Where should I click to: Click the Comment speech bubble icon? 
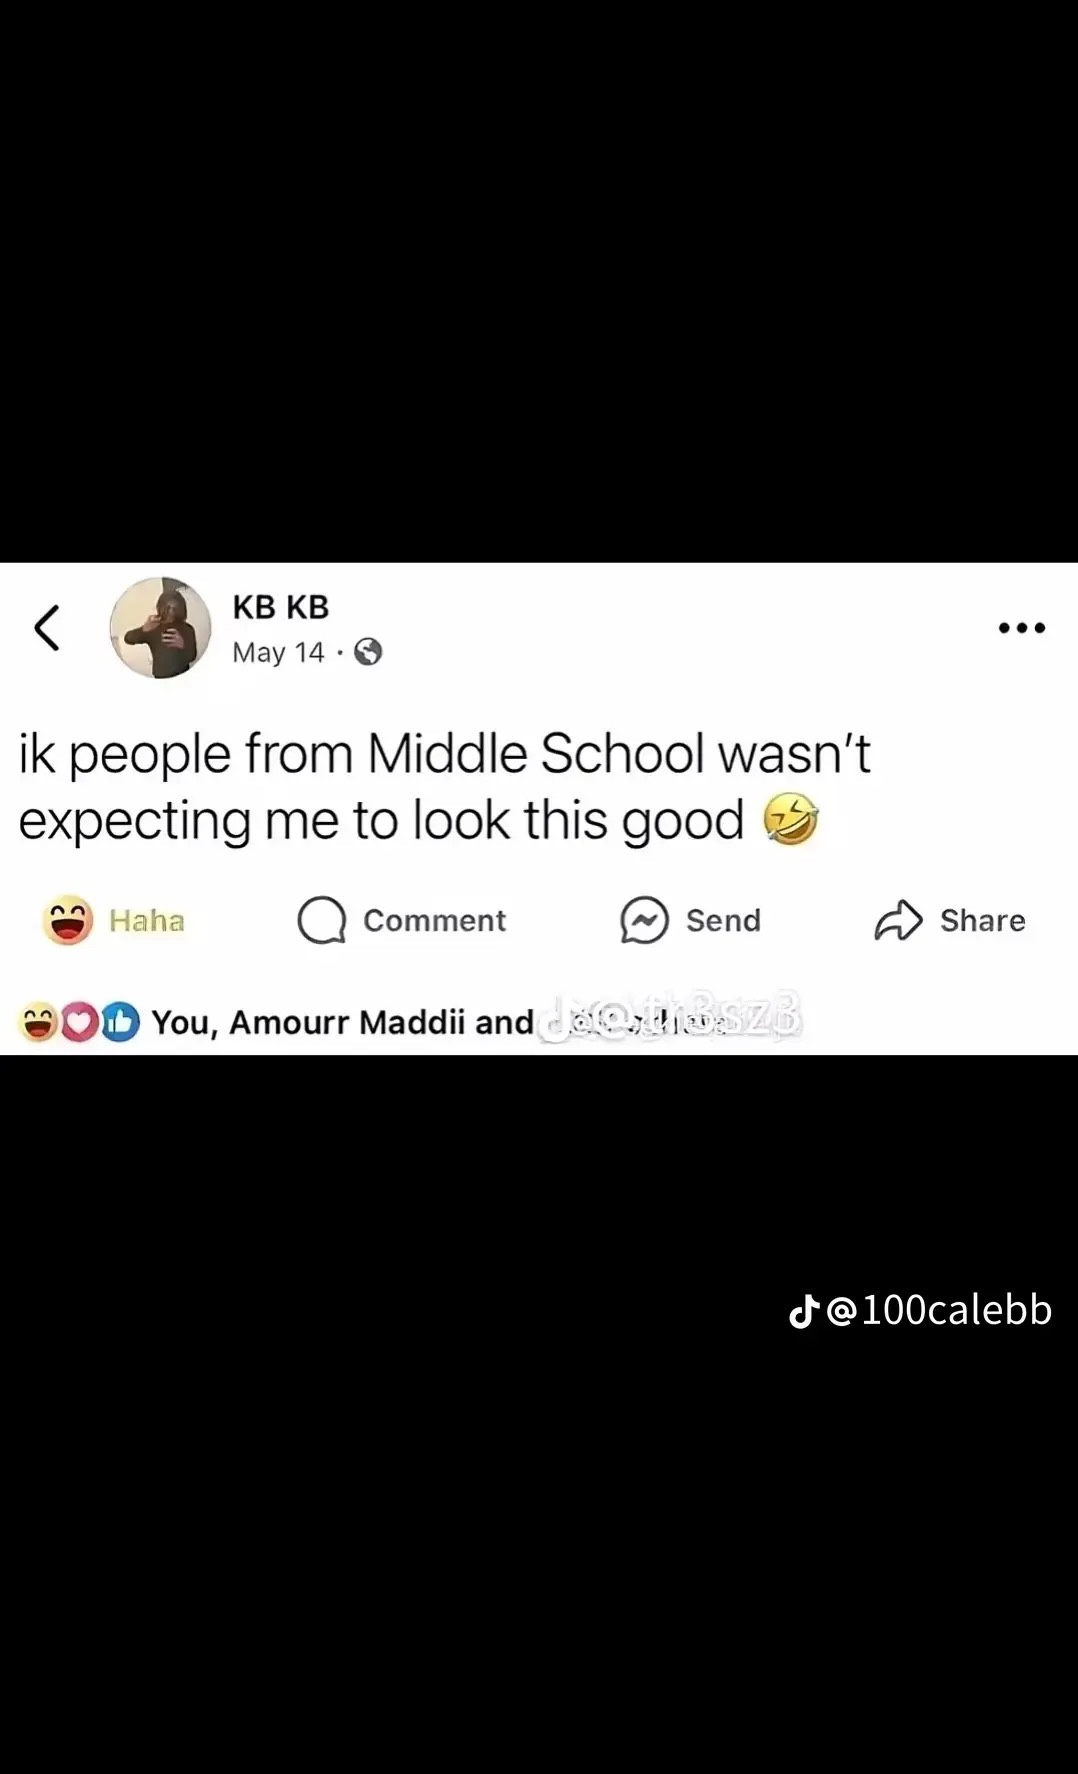click(322, 920)
